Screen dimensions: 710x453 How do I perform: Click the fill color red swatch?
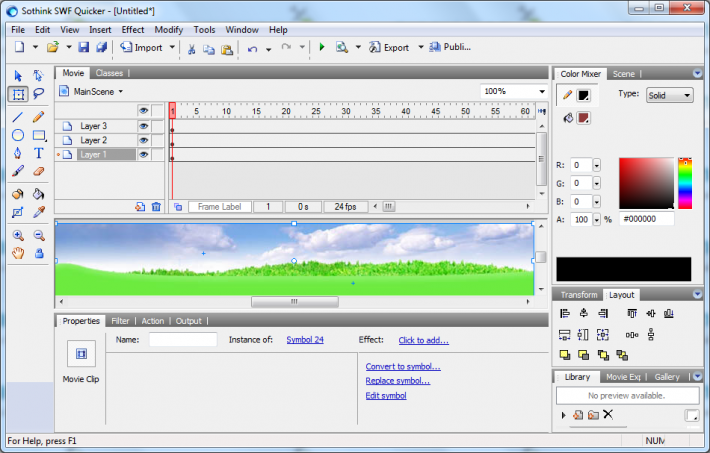pyautogui.click(x=584, y=118)
